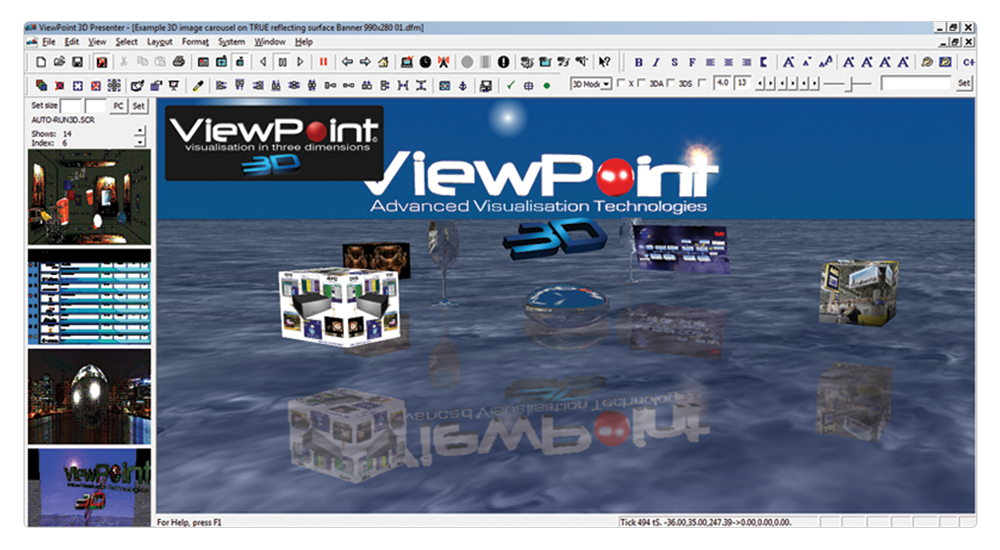1000x550 pixels.
Task: Enable the X checkbox
Action: point(621,84)
